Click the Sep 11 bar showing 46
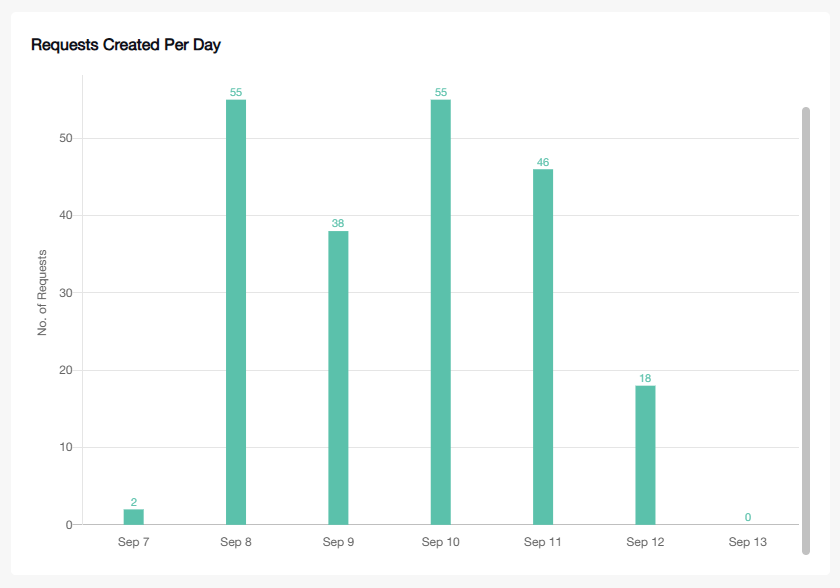The width and height of the screenshot is (840, 588). point(543,347)
